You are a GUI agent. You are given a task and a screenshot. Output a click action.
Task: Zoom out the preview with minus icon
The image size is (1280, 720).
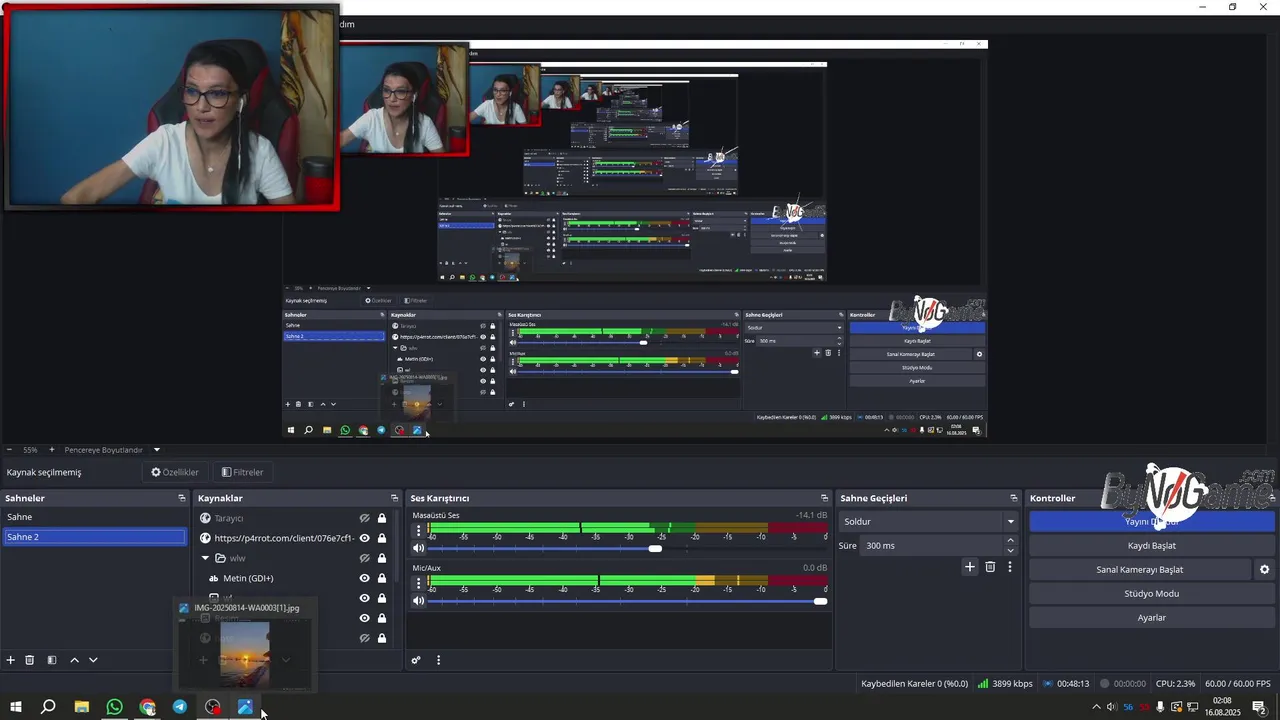pos(9,450)
